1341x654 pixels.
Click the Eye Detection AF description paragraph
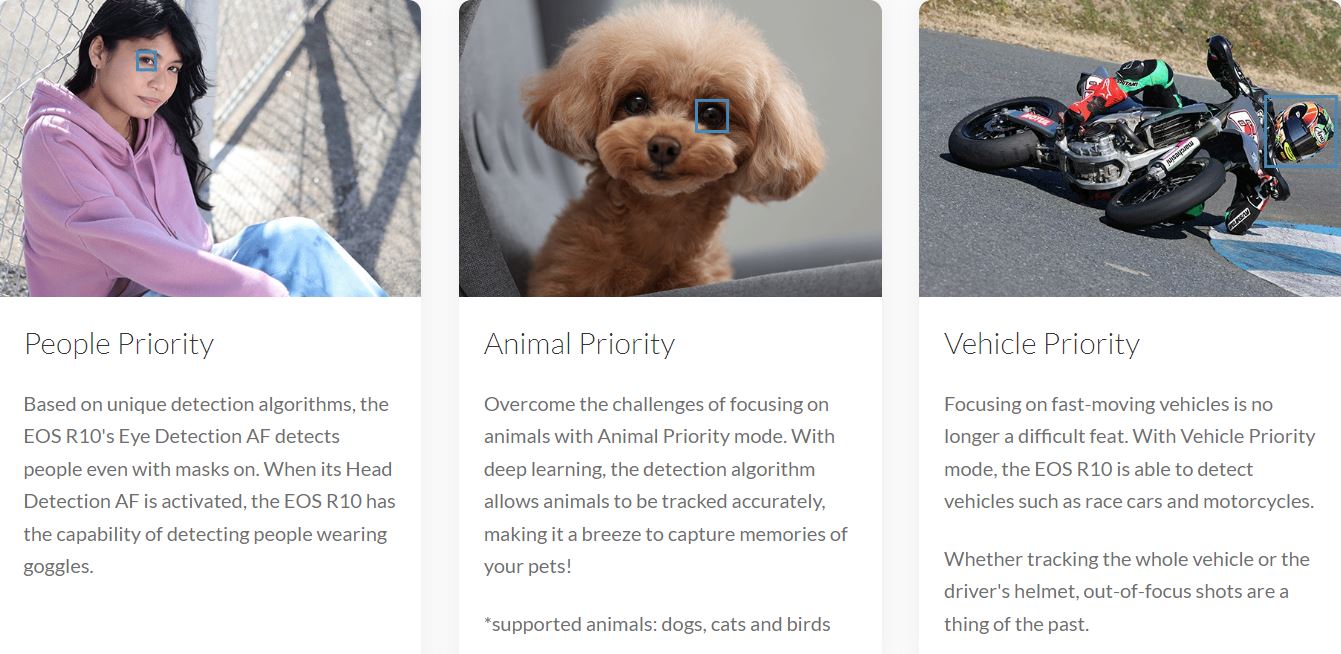coord(208,485)
